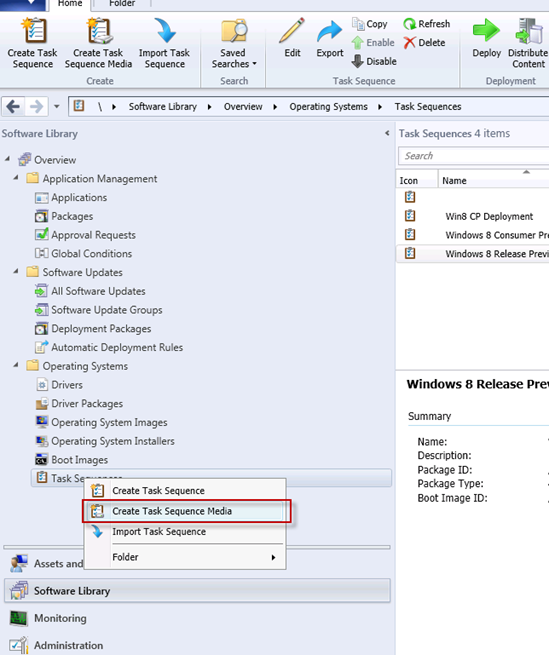Sort by the Name column header
Screen dimensions: 549x655
point(494,180)
